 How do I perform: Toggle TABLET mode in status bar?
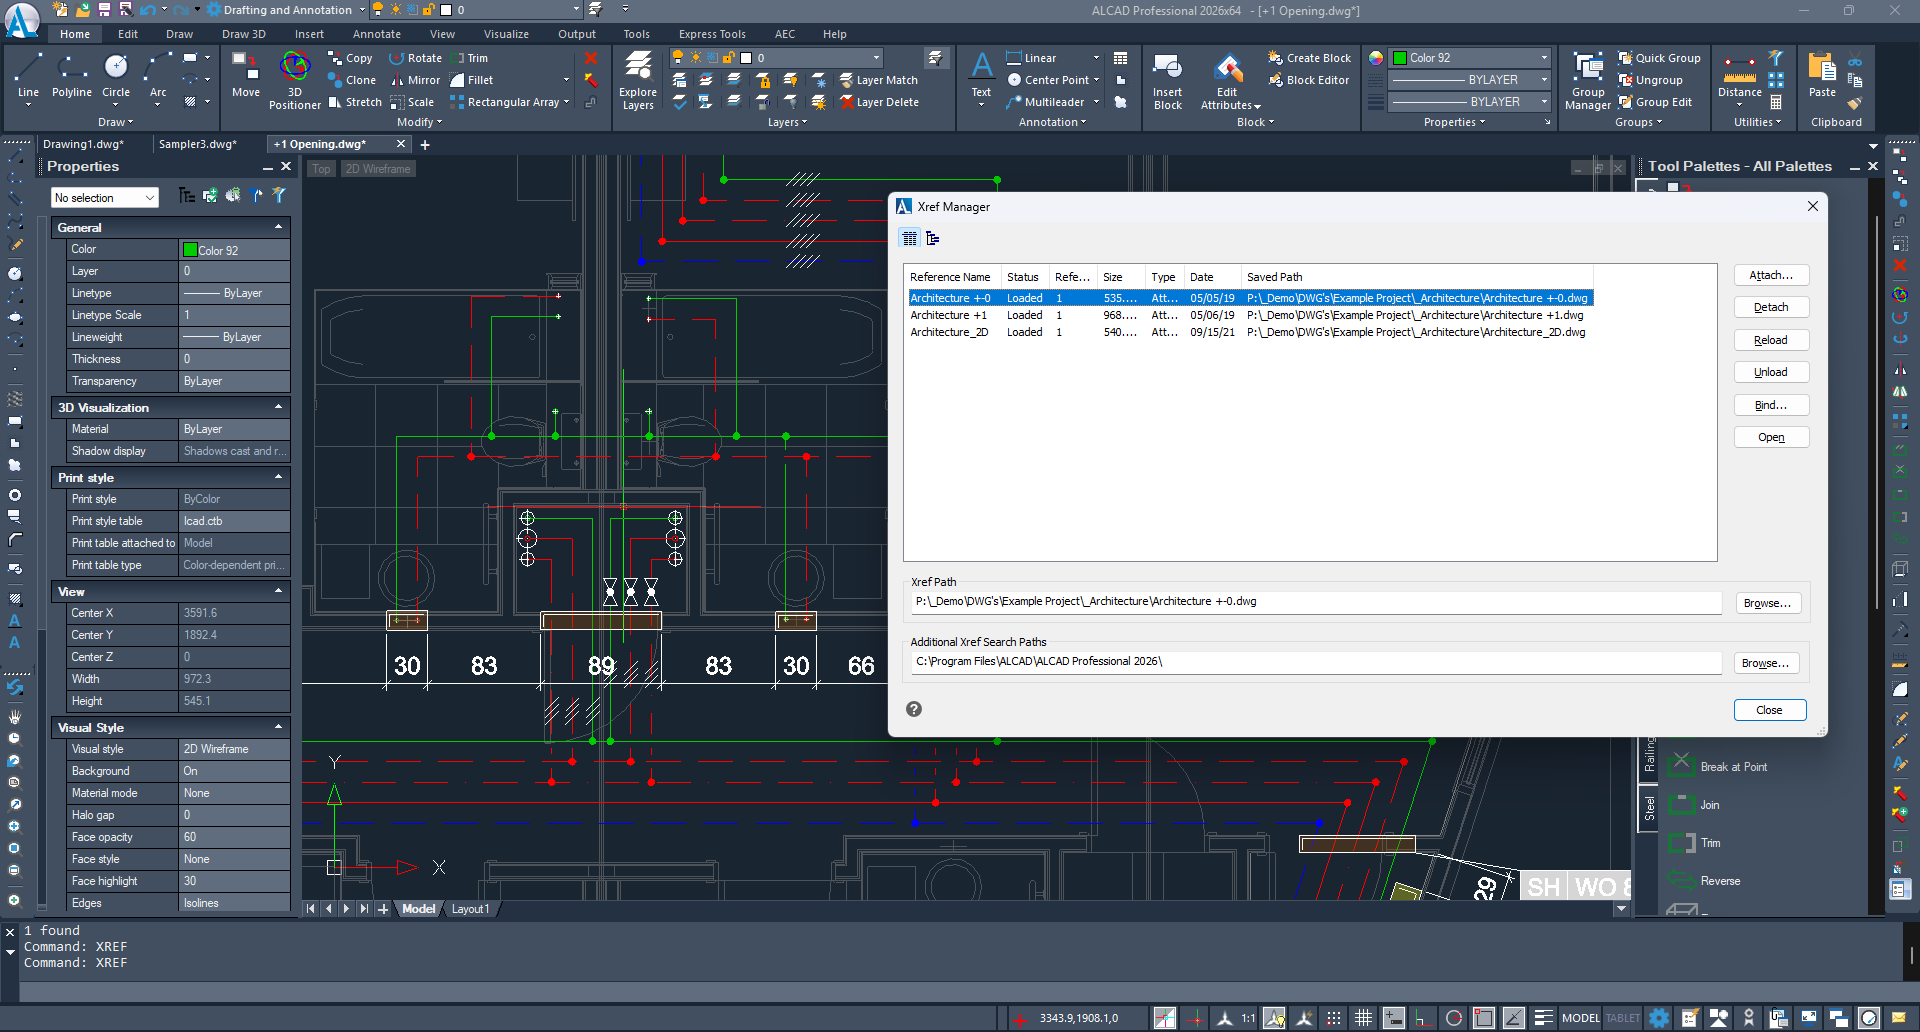click(1622, 1018)
